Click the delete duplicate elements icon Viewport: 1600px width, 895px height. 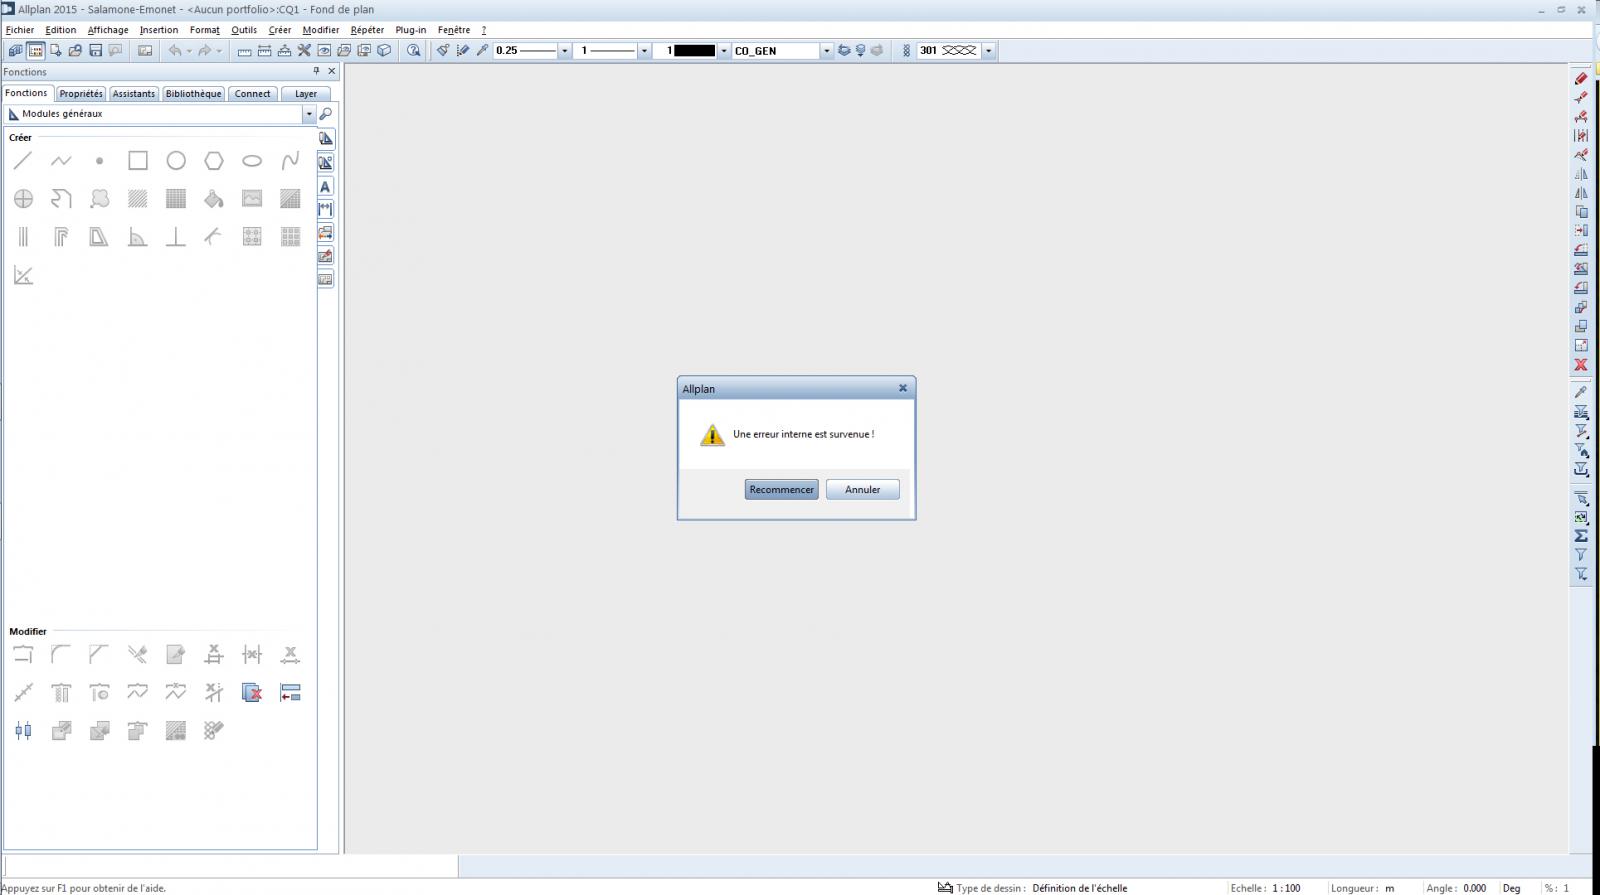[x=252, y=693]
